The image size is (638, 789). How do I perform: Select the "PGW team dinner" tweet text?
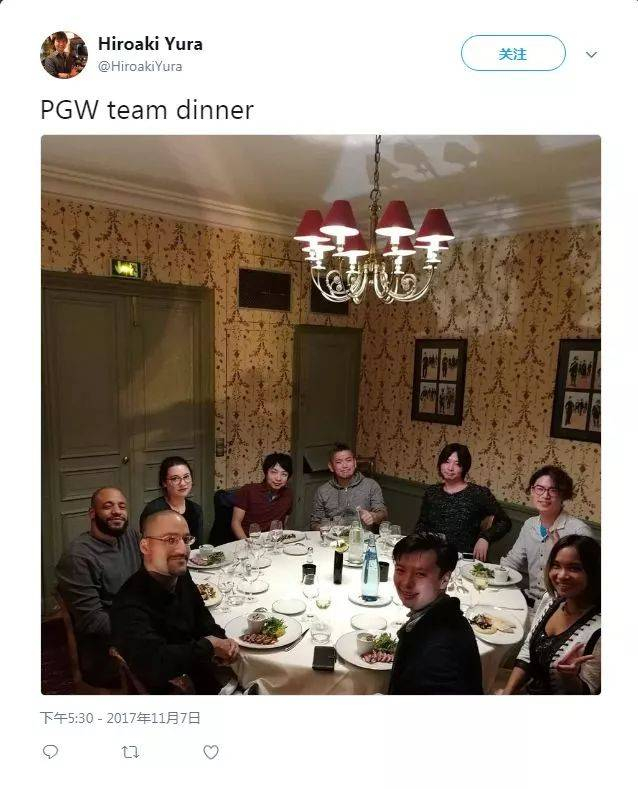point(147,110)
